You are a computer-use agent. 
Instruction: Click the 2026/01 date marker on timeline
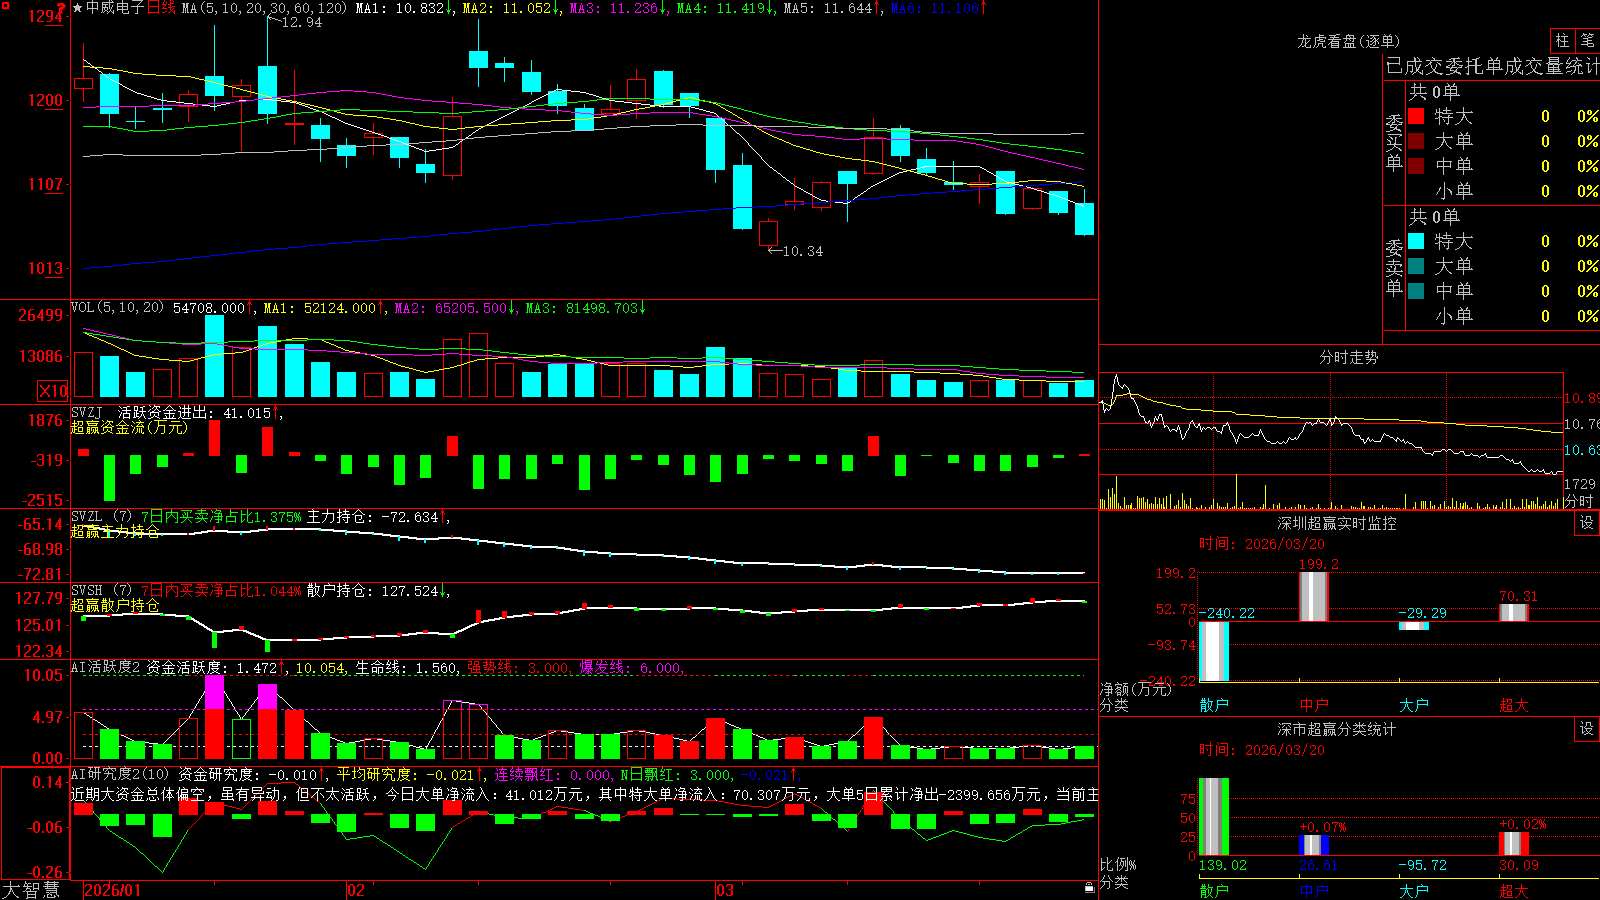113,890
